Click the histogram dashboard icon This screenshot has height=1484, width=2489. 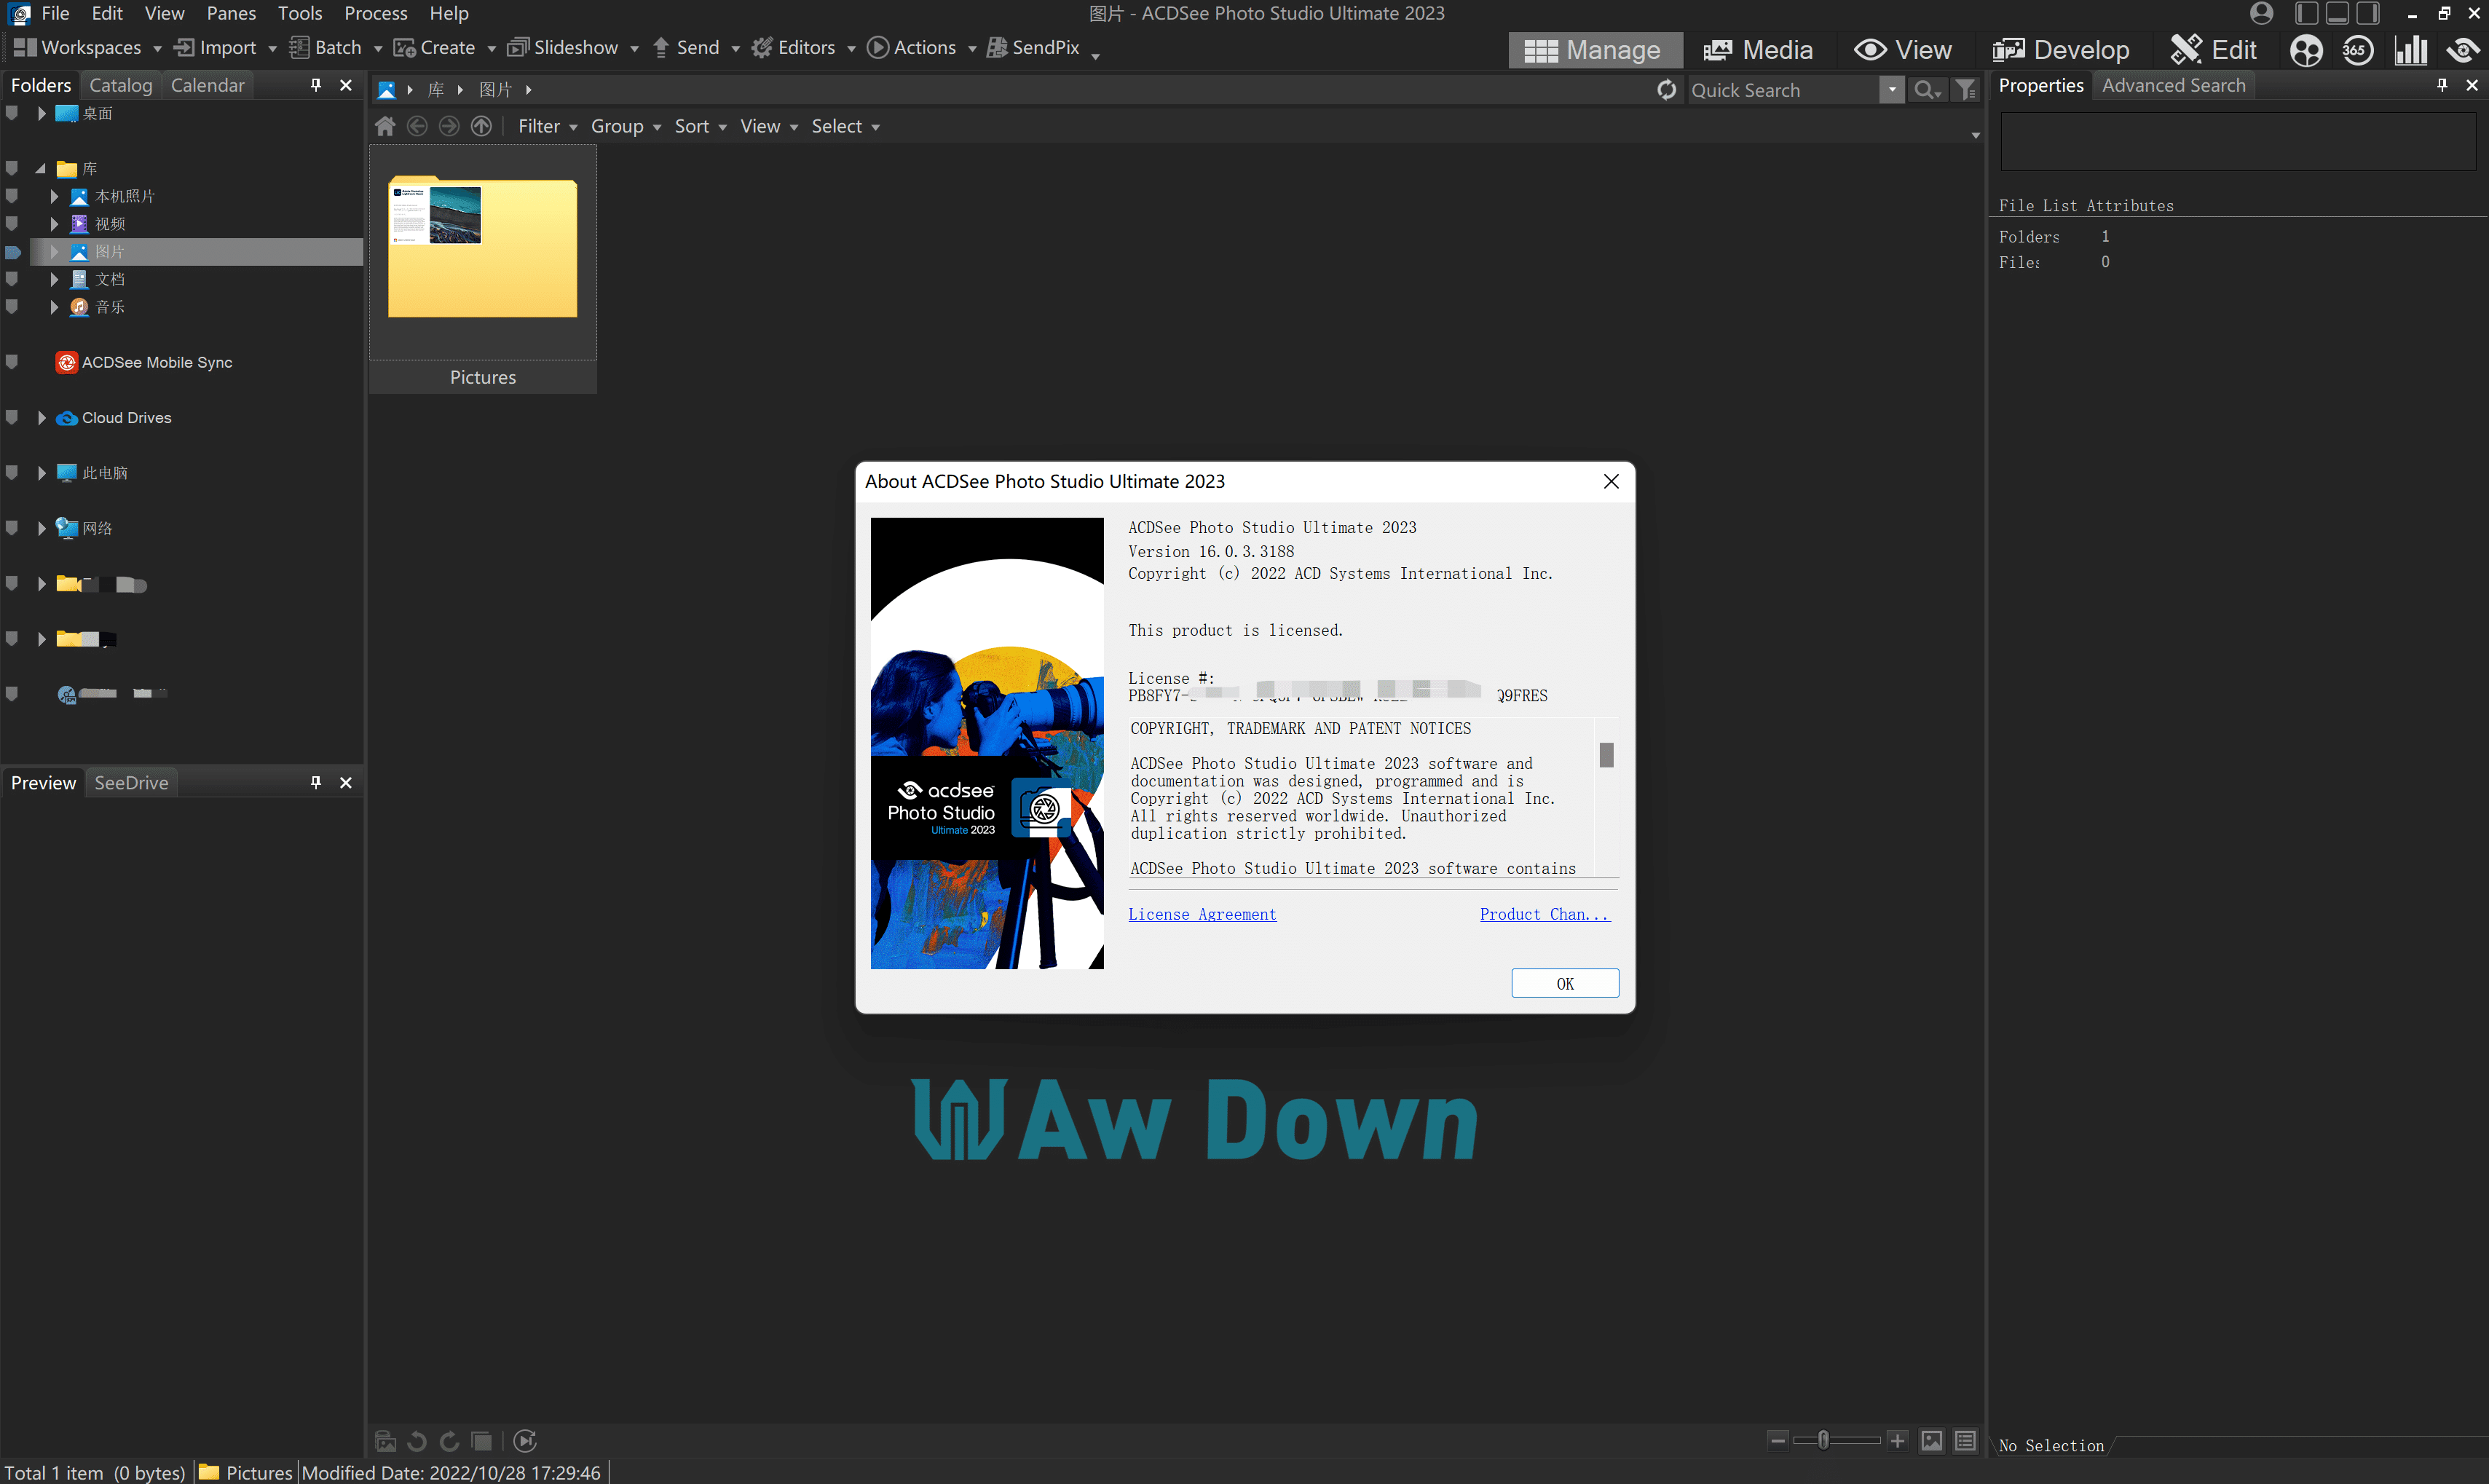(x=2410, y=50)
